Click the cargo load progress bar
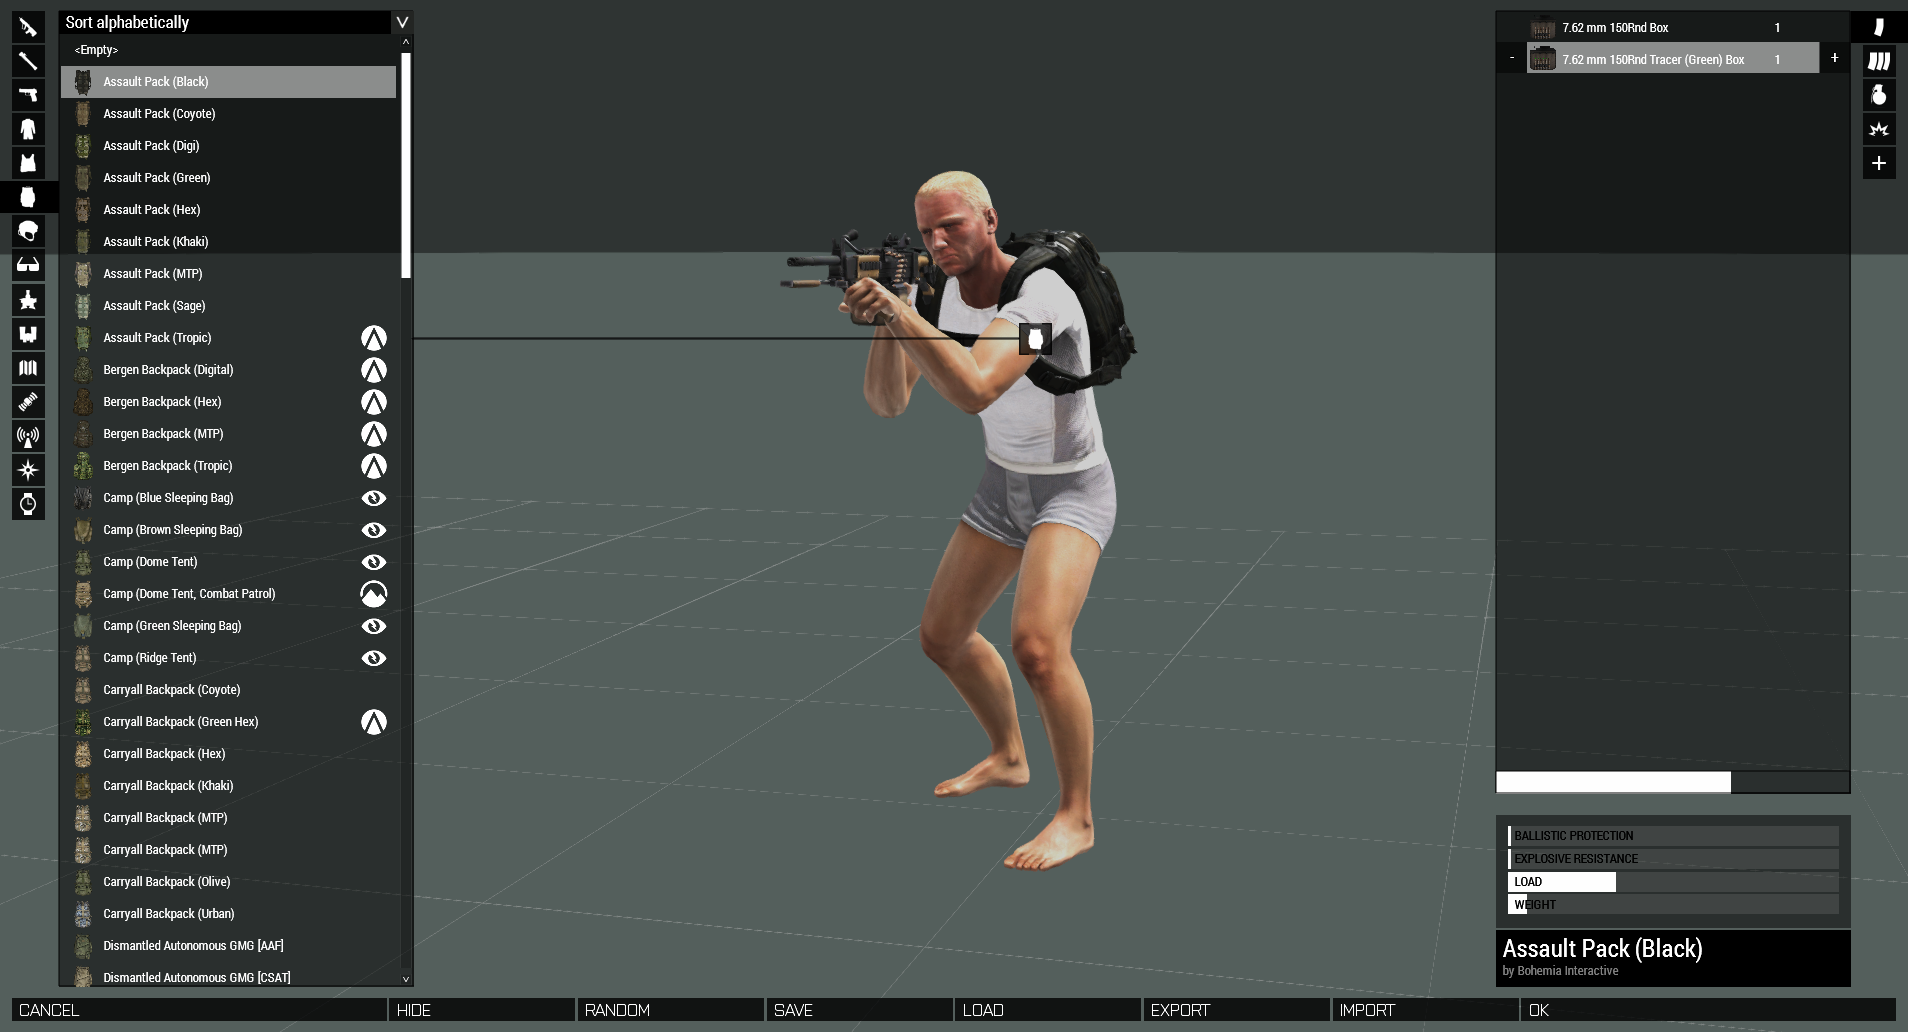The image size is (1908, 1032). pos(1673,782)
